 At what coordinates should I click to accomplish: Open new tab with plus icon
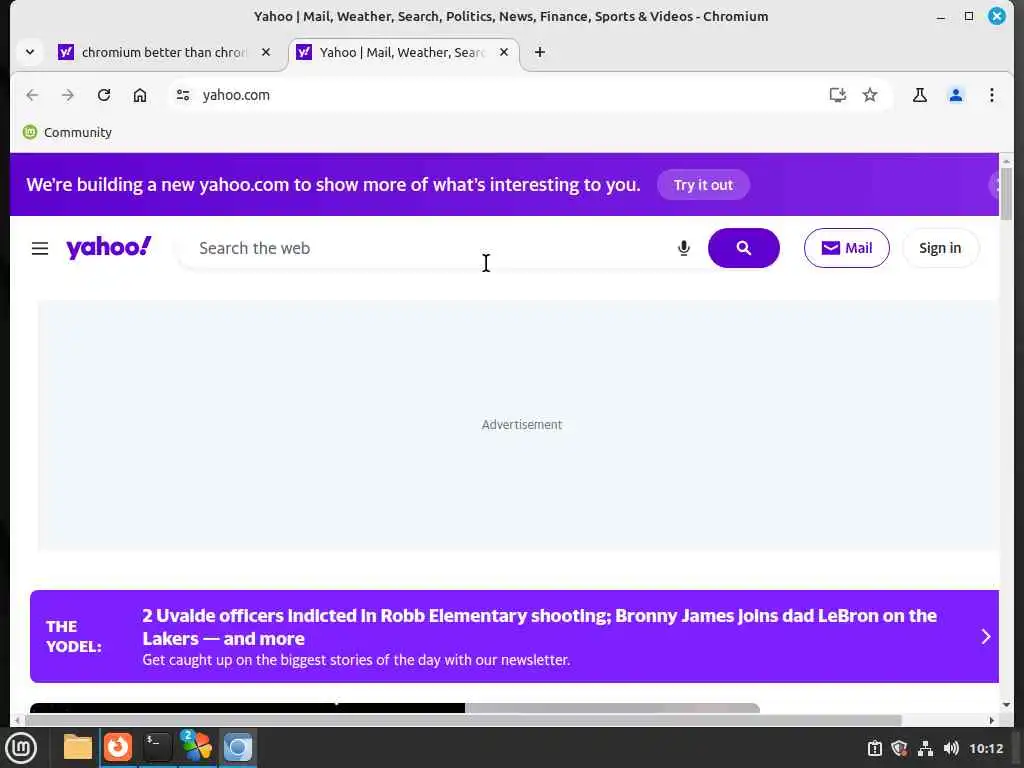(x=539, y=52)
